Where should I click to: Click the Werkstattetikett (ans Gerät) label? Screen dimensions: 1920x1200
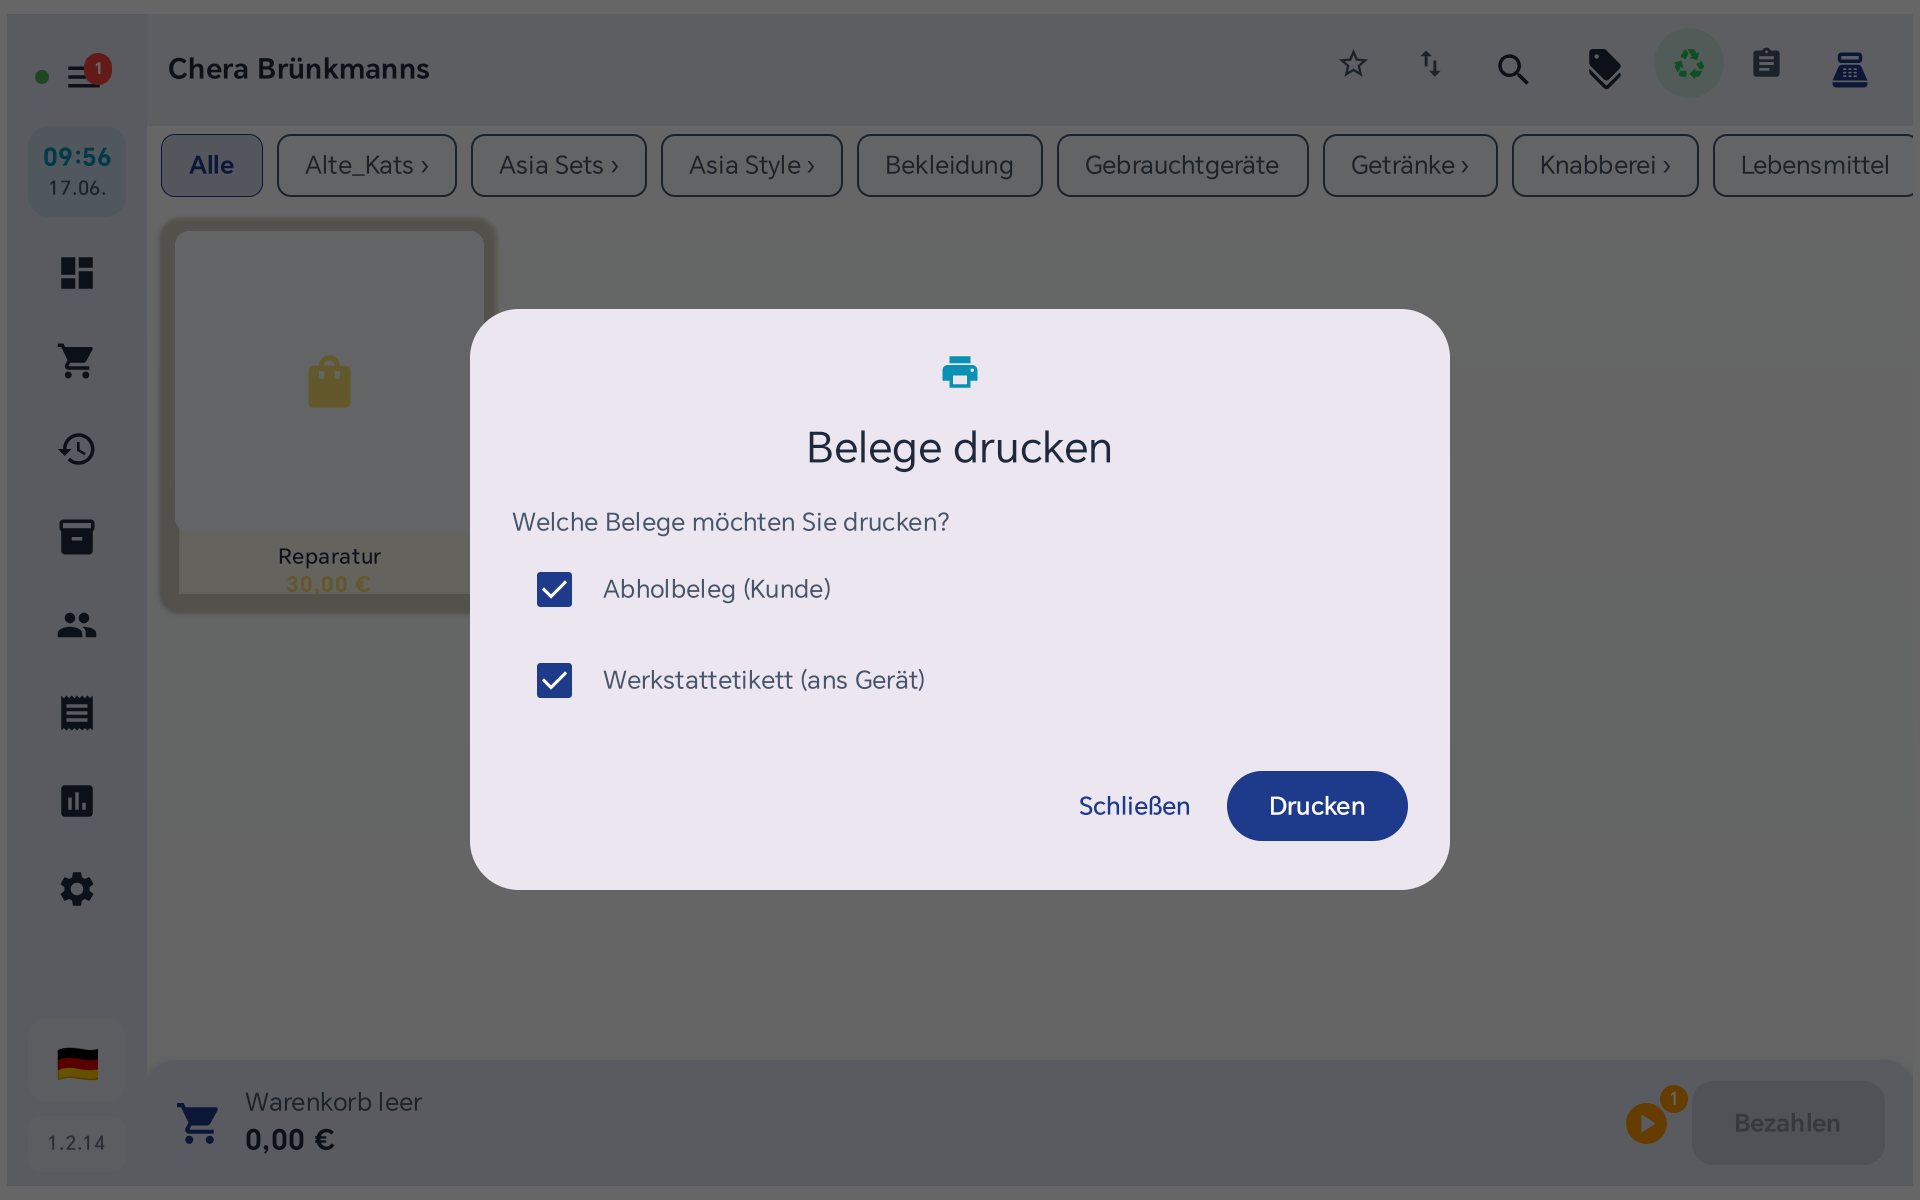pyautogui.click(x=764, y=681)
